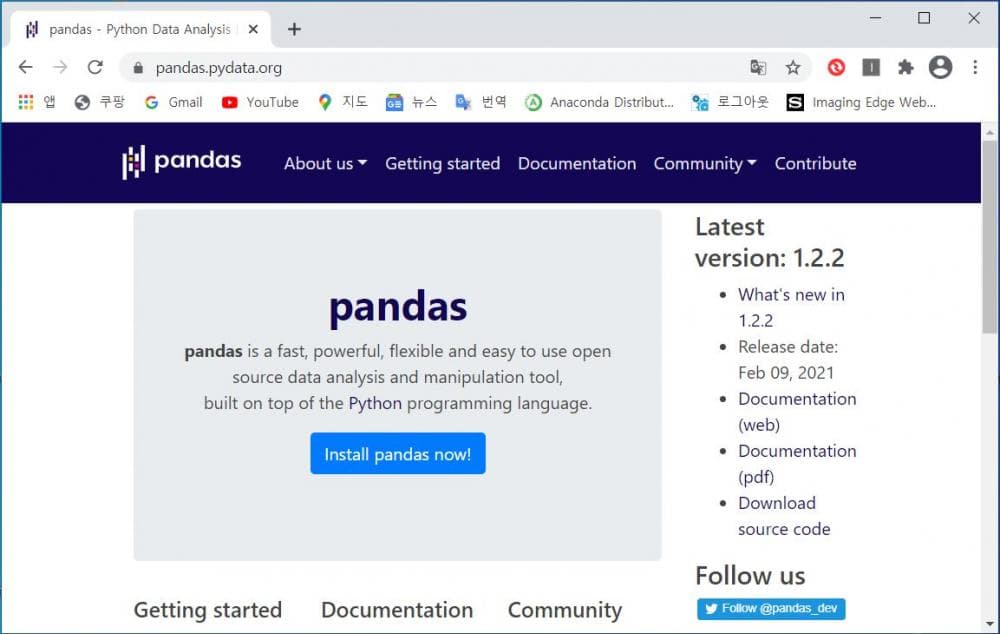Viewport: 1000px width, 634px height.
Task: Click the Follow @pandas_dev Twitter button
Action: tap(771, 608)
